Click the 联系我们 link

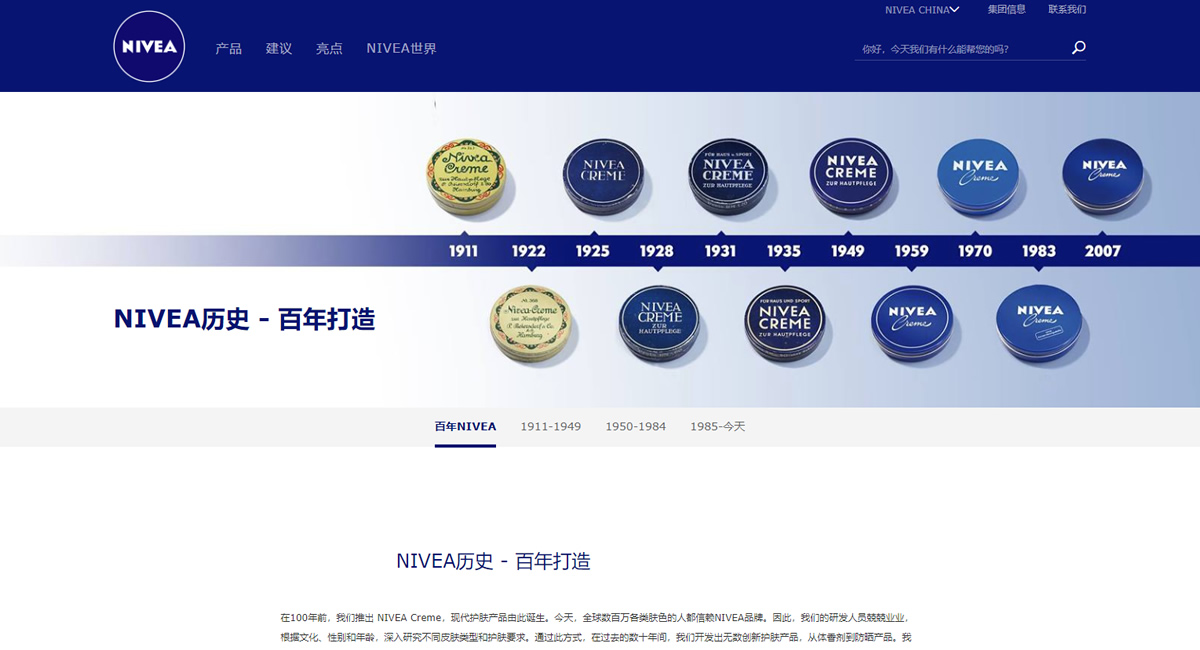pos(1067,10)
